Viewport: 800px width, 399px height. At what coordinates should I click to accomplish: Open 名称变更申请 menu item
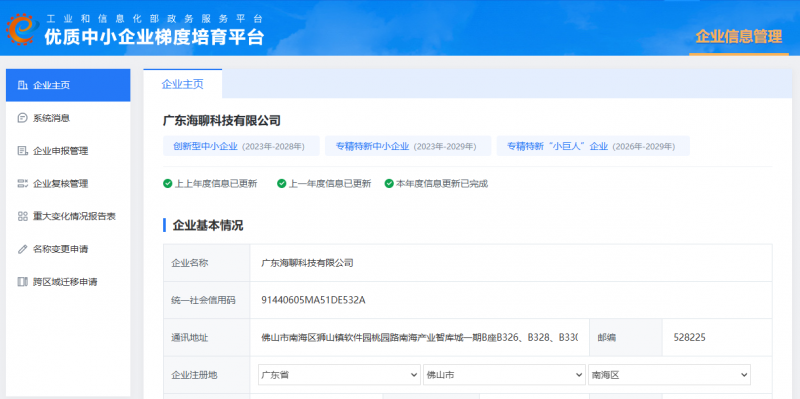[68, 250]
